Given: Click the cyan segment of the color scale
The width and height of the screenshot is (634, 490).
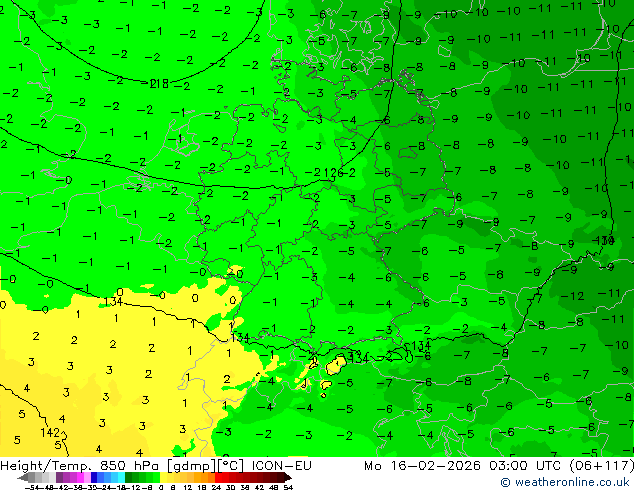Looking at the screenshot, I should 121,477.
